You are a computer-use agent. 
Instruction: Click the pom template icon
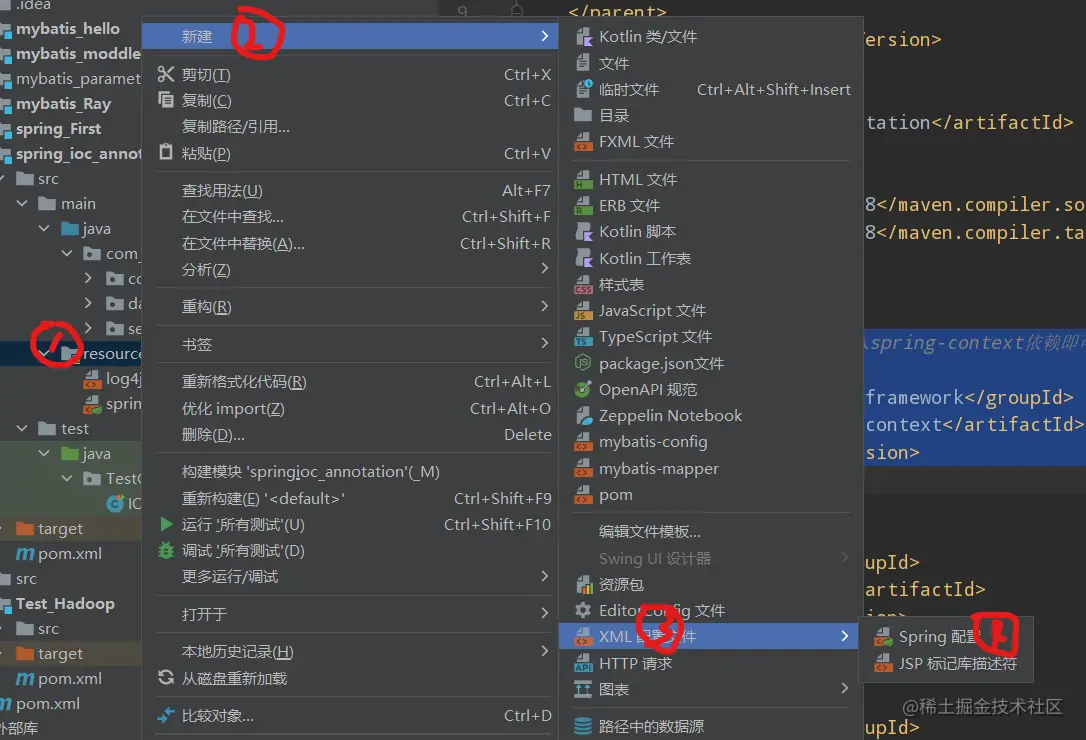coord(584,495)
